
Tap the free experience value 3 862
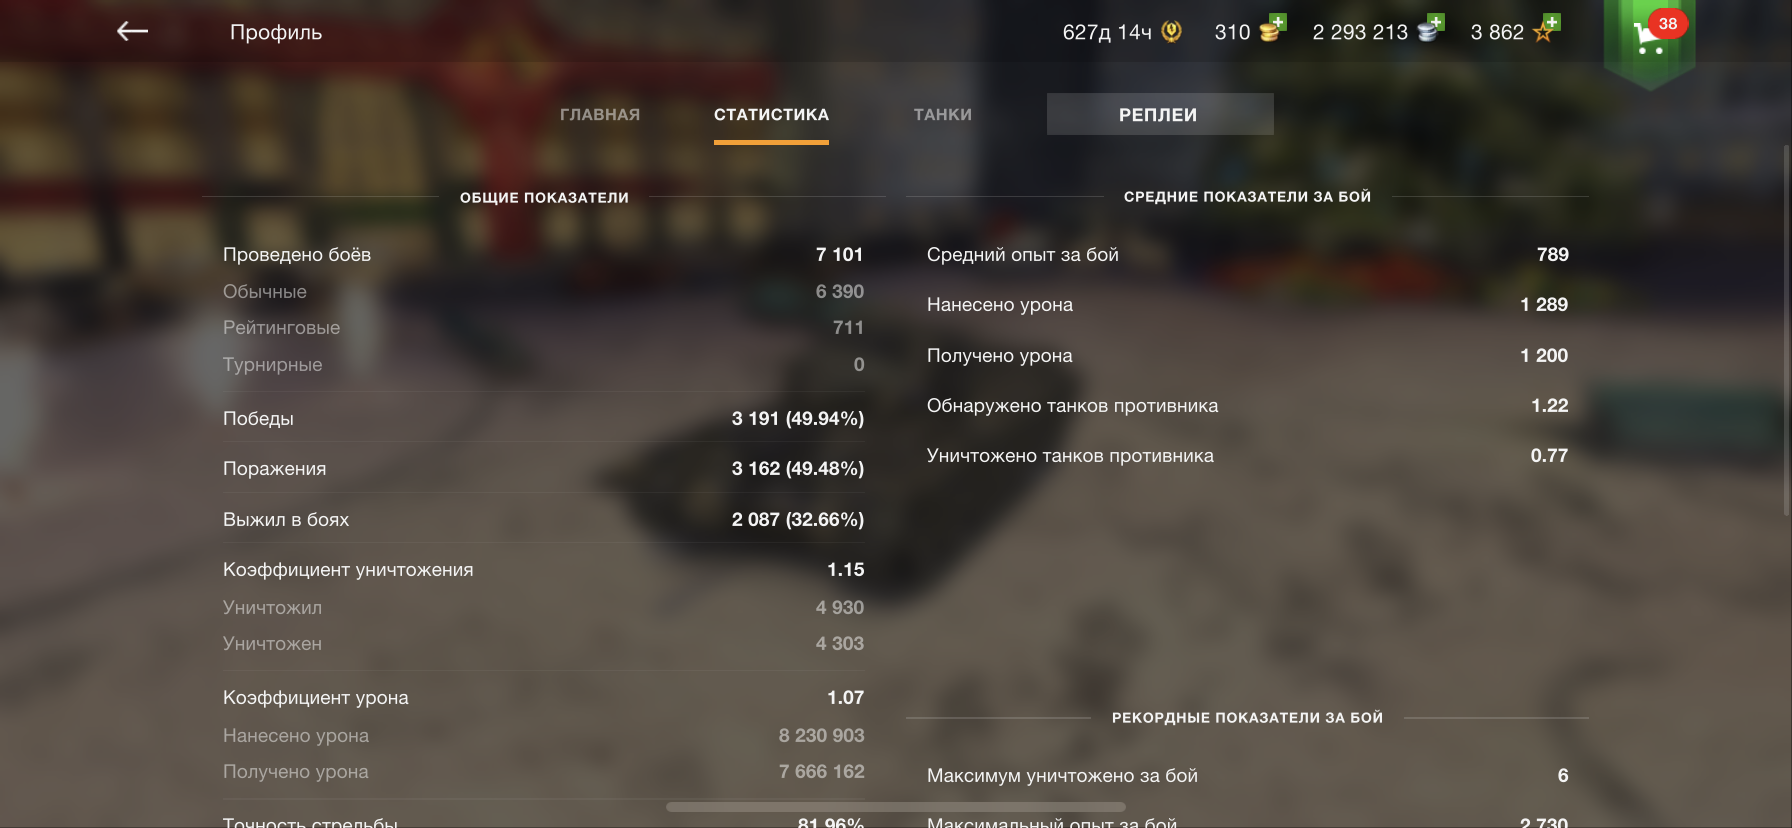pos(1497,32)
